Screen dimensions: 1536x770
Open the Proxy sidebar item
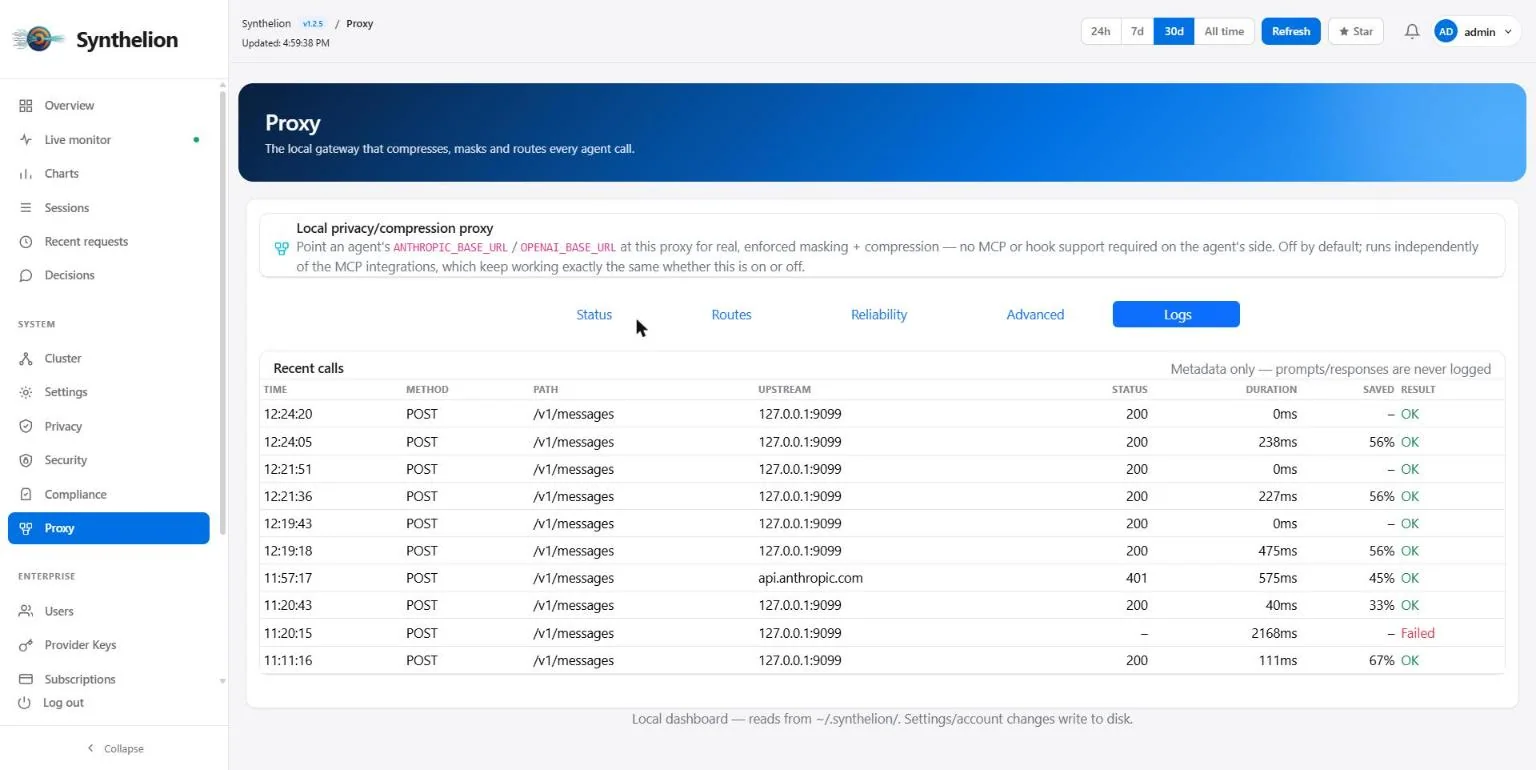click(x=109, y=528)
